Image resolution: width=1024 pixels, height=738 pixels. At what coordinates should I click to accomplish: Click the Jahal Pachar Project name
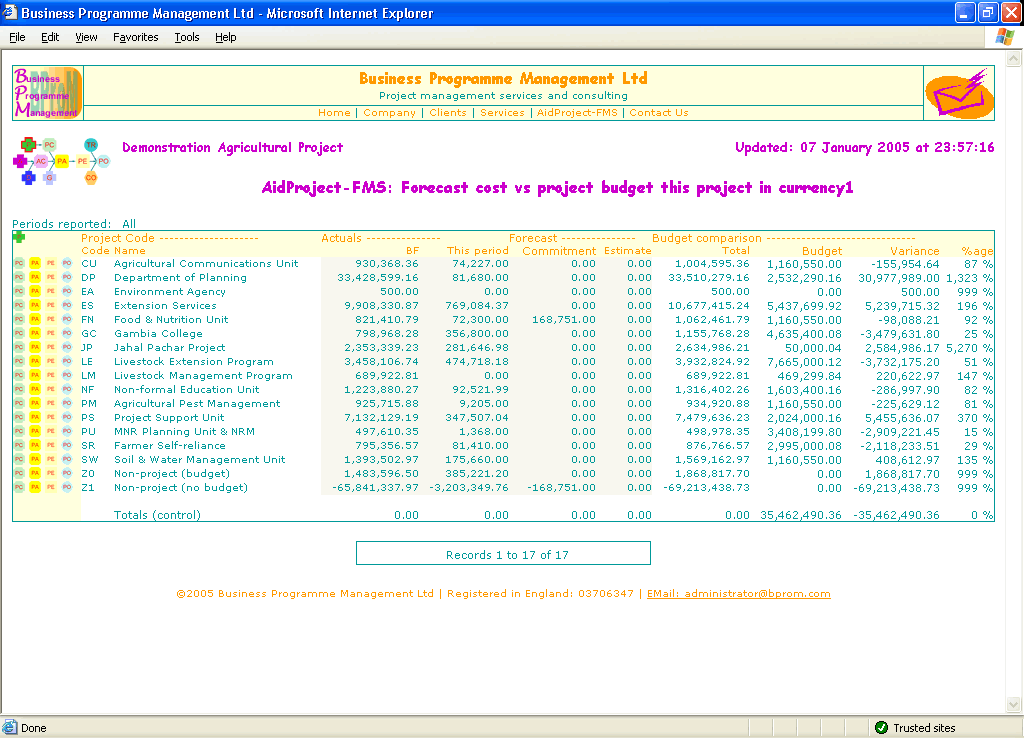point(170,347)
